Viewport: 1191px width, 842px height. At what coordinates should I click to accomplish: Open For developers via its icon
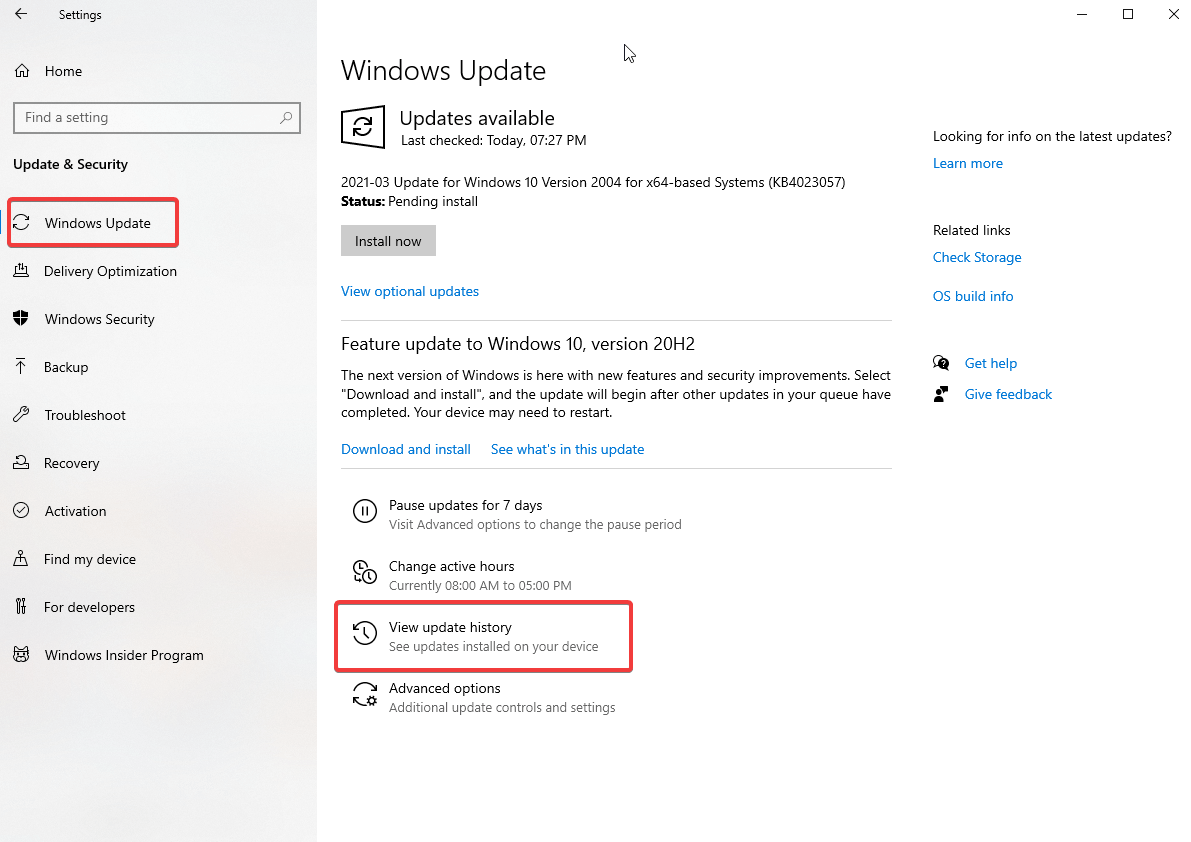tap(22, 607)
